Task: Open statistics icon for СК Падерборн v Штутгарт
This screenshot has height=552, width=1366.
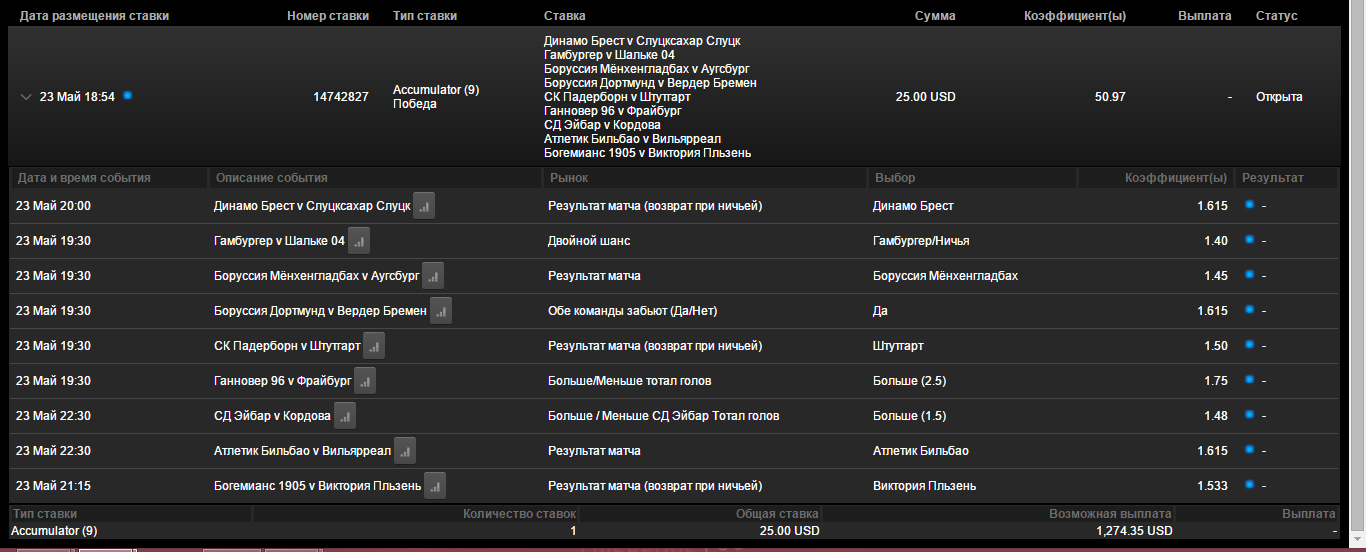Action: [373, 346]
